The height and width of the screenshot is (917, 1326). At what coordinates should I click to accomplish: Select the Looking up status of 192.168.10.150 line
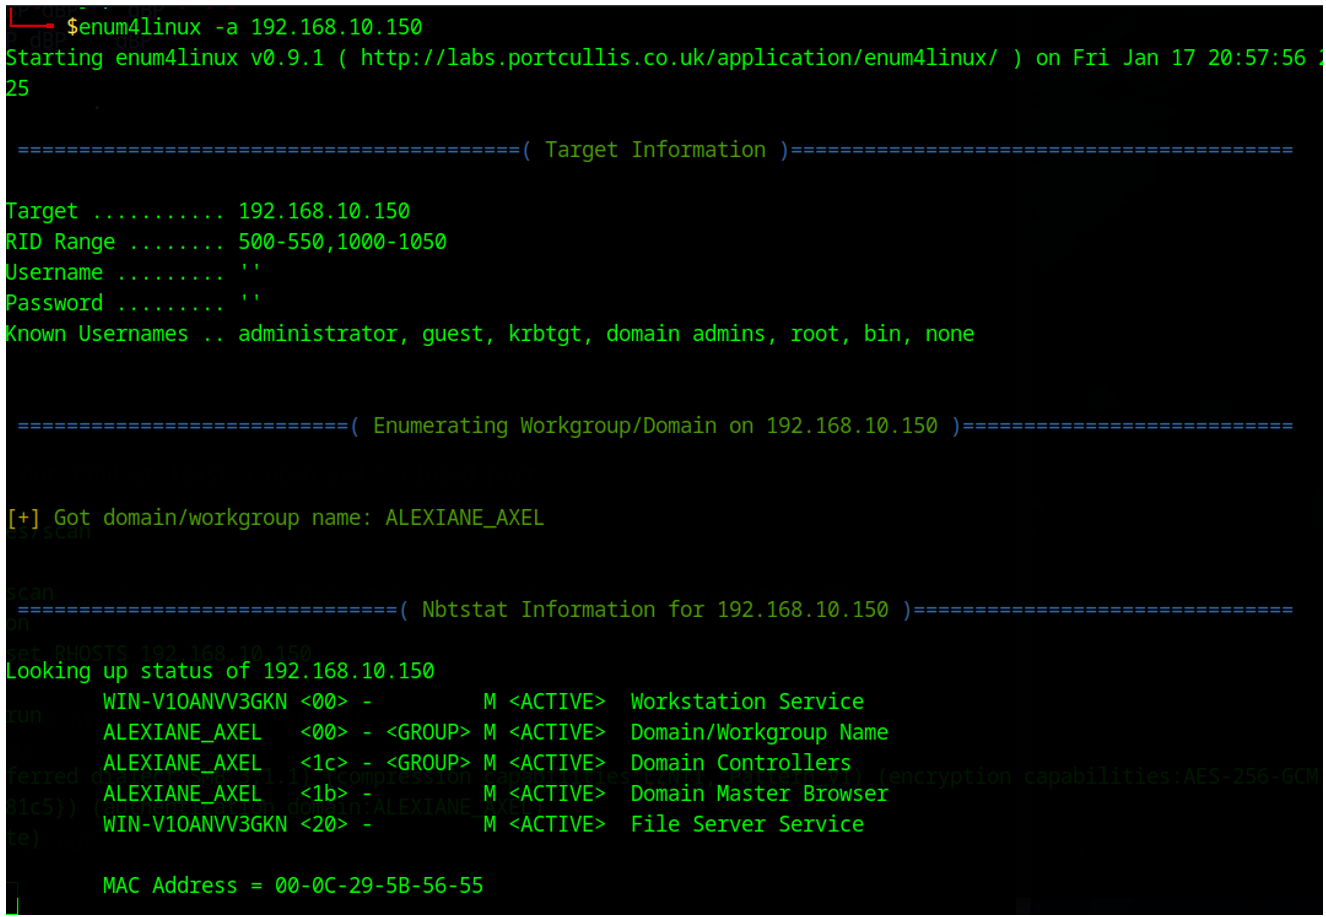click(x=220, y=671)
